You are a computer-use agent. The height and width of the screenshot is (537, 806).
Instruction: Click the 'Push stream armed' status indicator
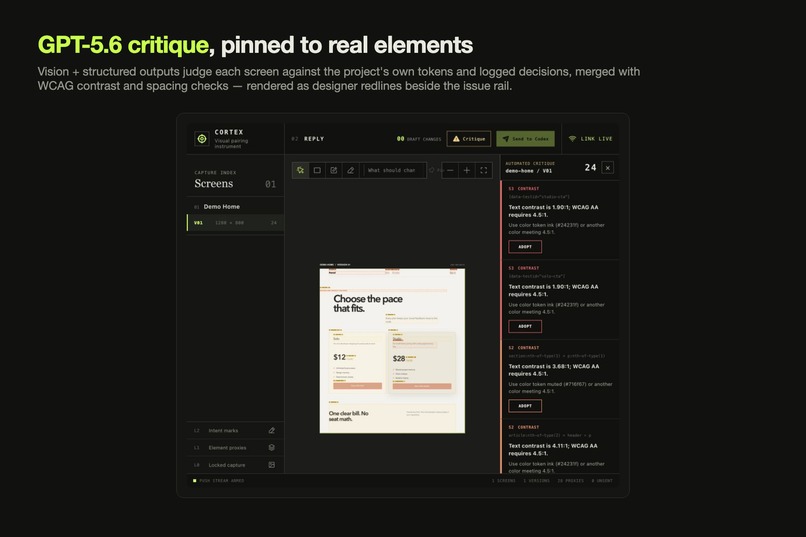click(218, 481)
